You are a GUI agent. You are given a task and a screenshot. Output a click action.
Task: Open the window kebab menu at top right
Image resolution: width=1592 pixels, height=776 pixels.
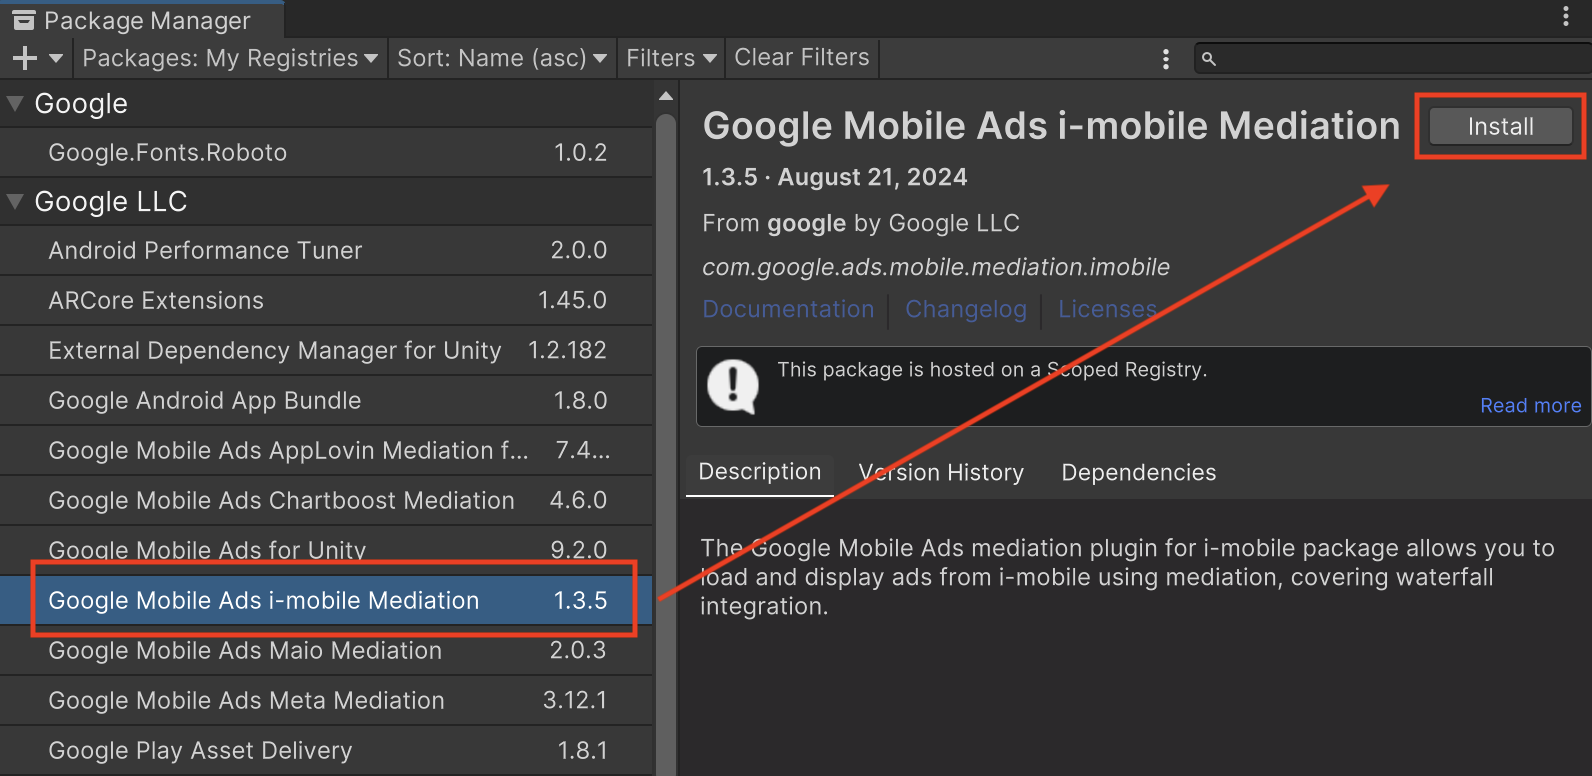[x=1565, y=16]
